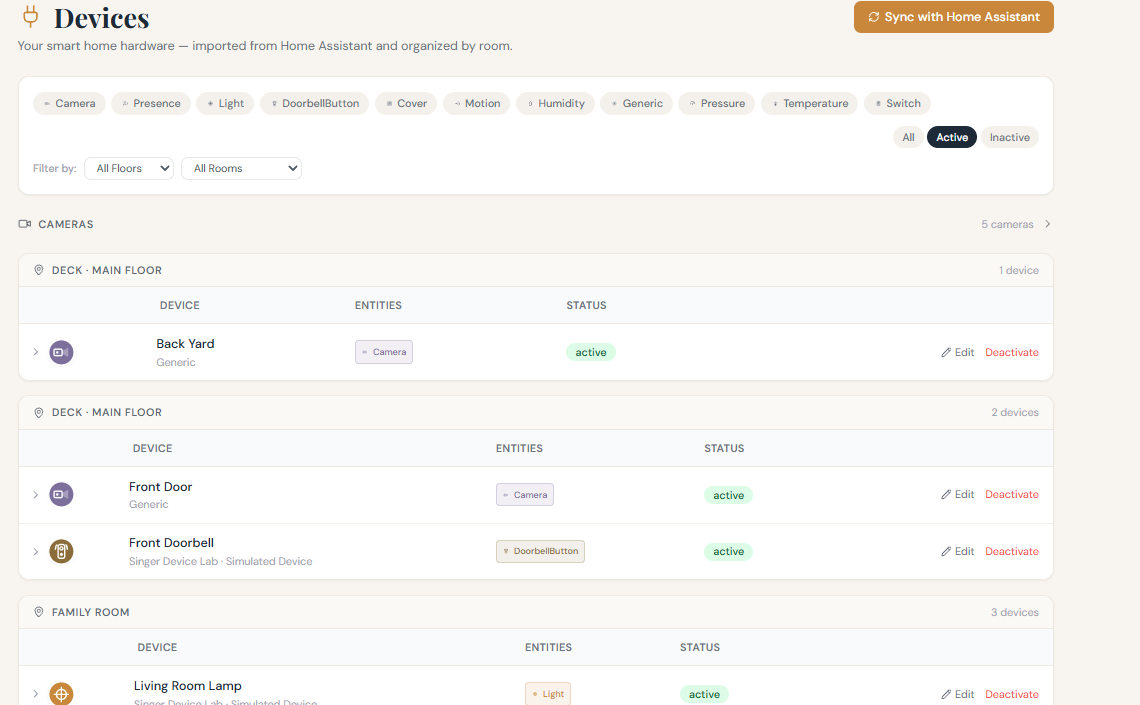Click the active status badge for Back Yard

tap(591, 352)
